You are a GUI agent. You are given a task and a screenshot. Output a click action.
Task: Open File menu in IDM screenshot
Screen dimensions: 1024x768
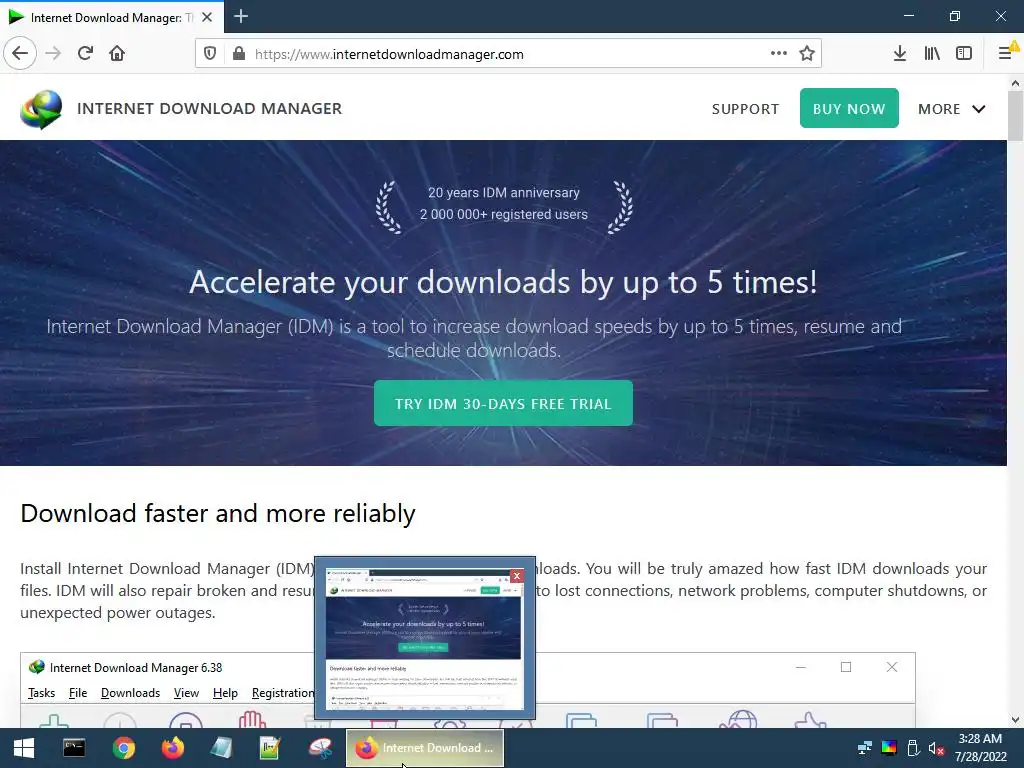[78, 693]
